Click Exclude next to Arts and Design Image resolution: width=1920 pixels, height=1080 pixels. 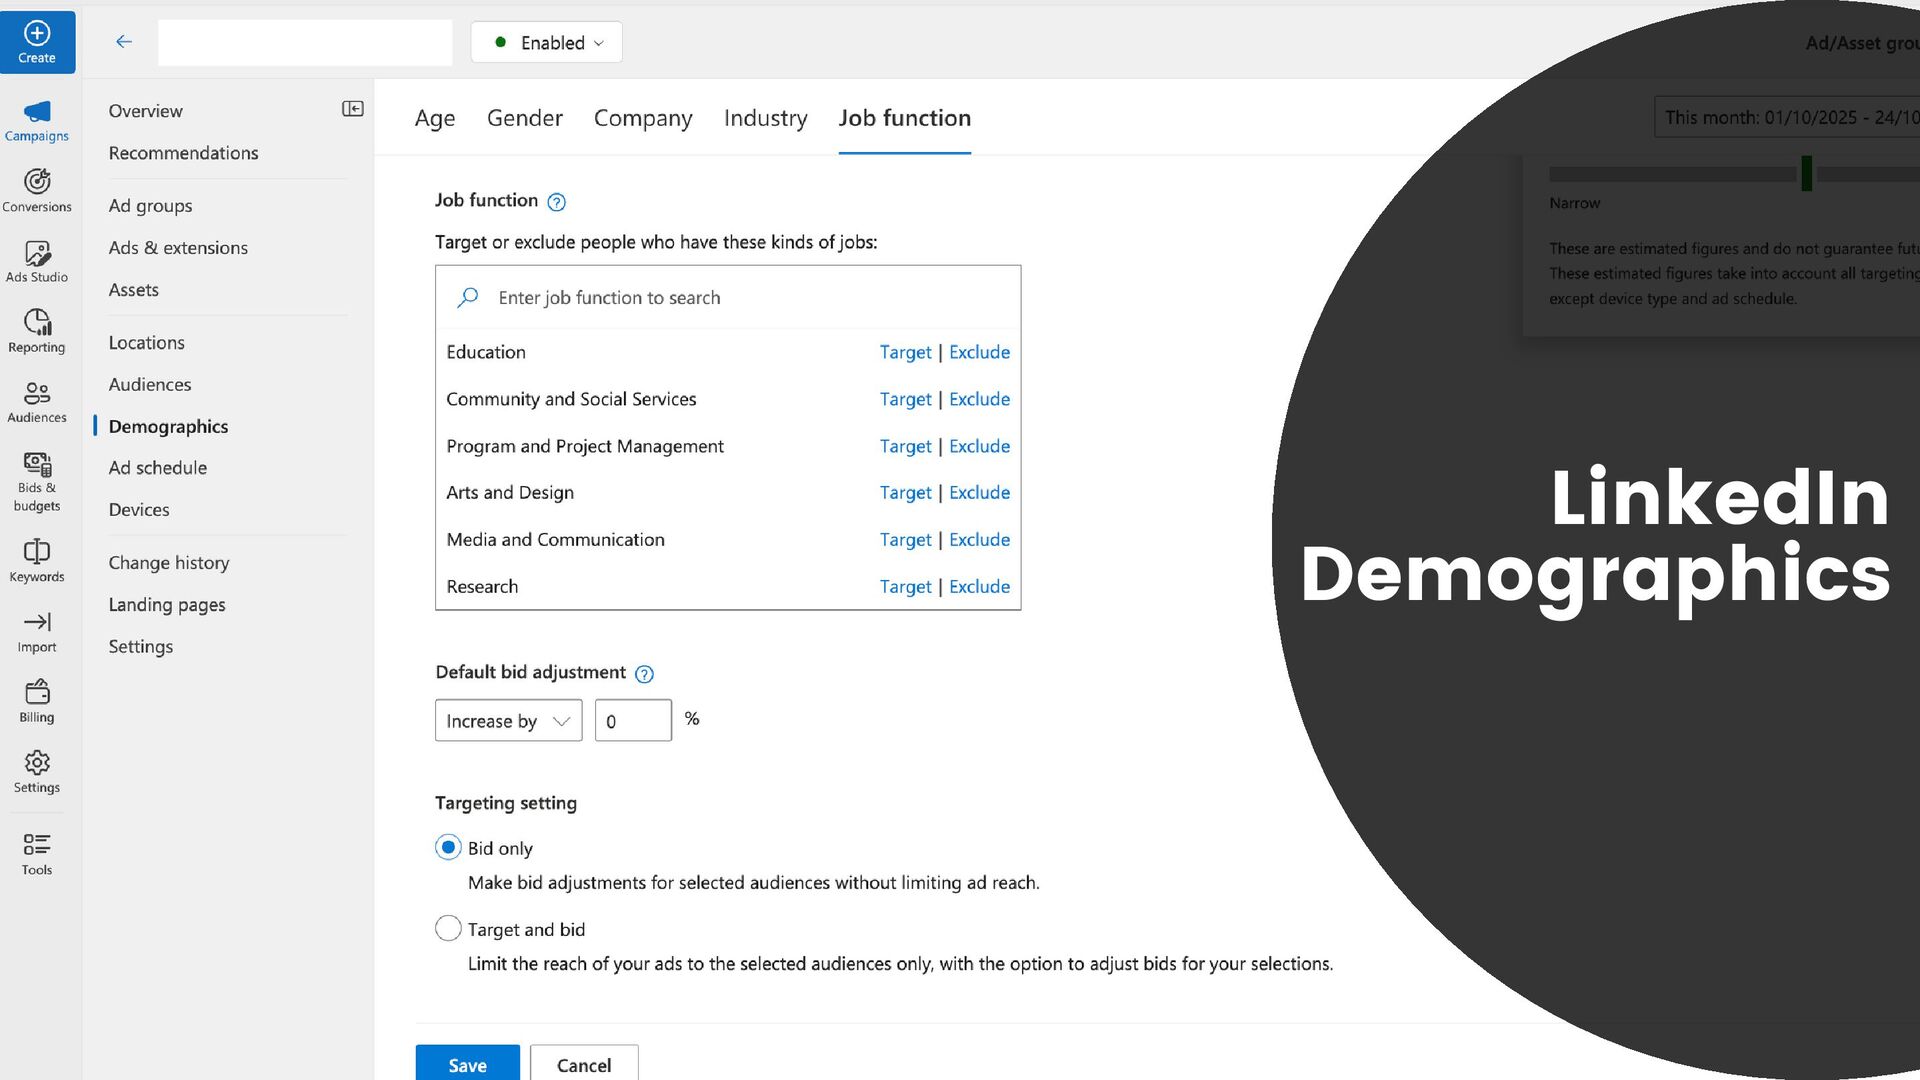click(x=979, y=492)
